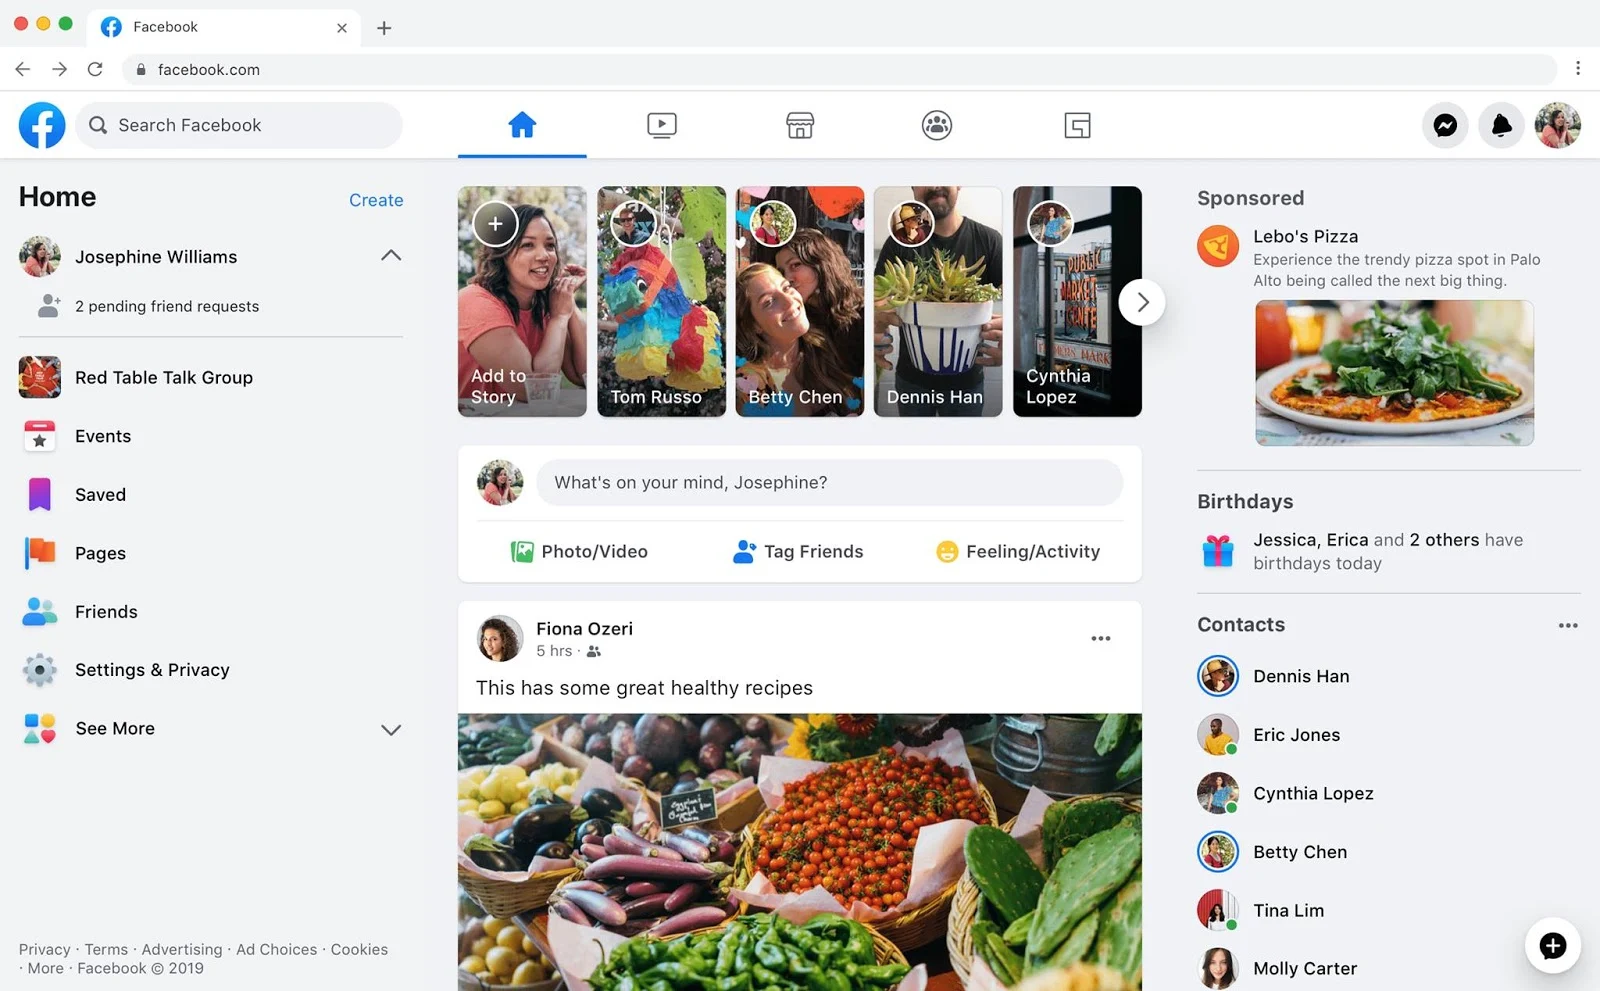Screen dimensions: 1600x991
Task: Open the Terms link in the footer
Action: (x=105, y=949)
